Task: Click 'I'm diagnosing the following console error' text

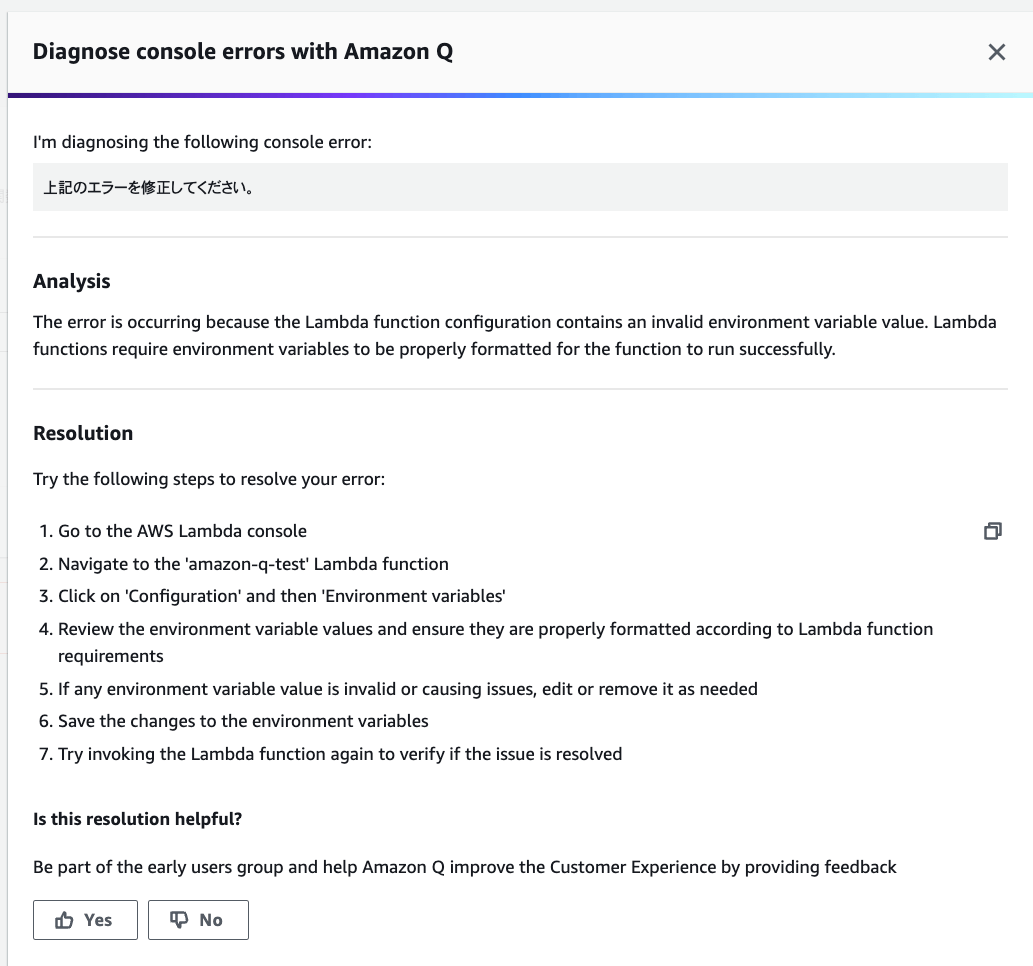Action: click(x=202, y=142)
